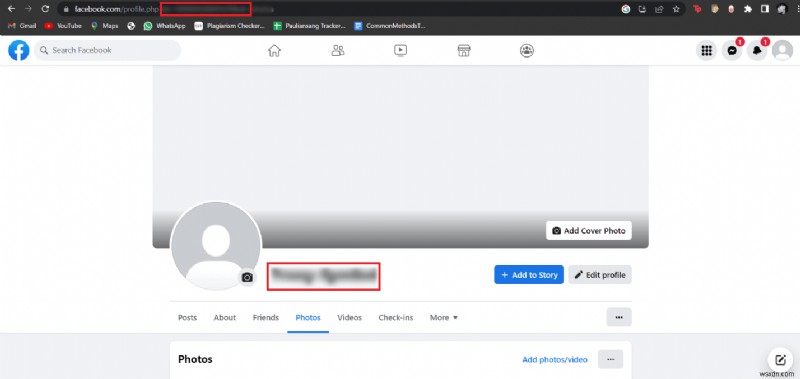Open the new message compose icon
Screen dimensions: 800x379
coord(781,360)
